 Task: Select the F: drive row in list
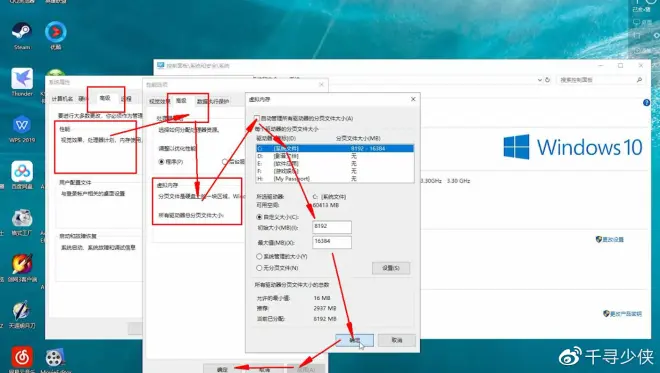[335, 171]
